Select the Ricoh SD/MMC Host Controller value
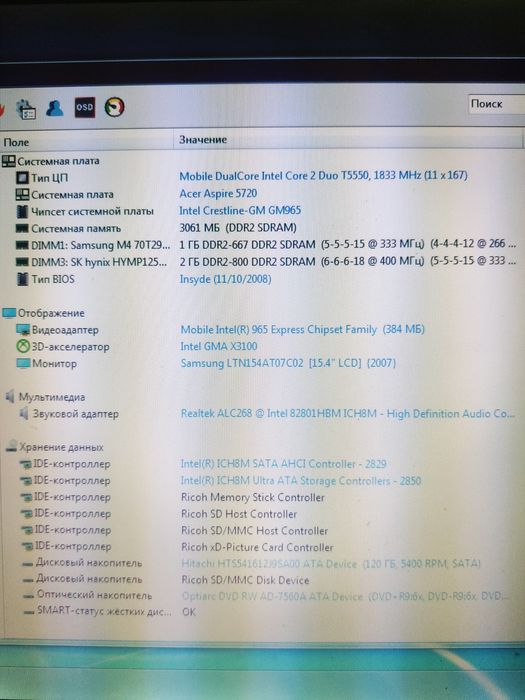Image resolution: width=525 pixels, height=700 pixels. [254, 531]
